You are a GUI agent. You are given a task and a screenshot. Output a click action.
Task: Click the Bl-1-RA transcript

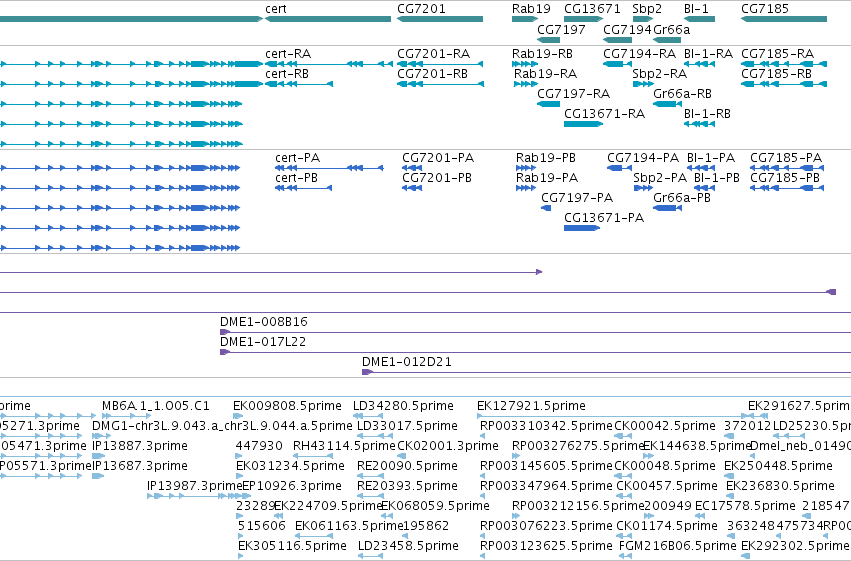(700, 64)
